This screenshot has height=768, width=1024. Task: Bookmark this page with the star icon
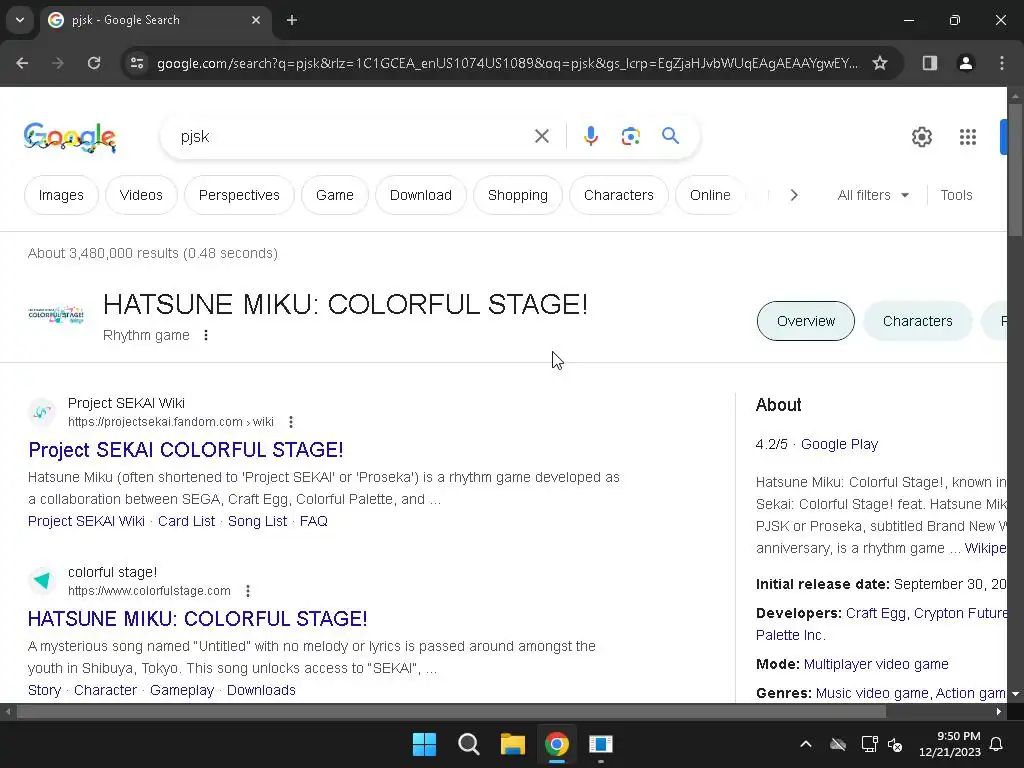pyautogui.click(x=880, y=63)
